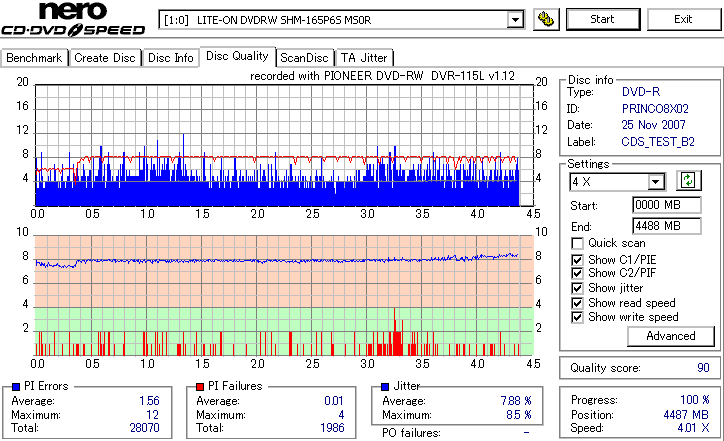
Task: Click the PI Errors total 28070
Action: tap(145, 428)
